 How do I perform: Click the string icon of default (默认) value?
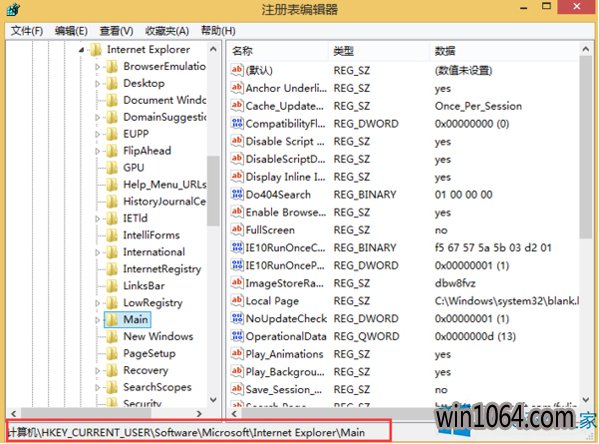pos(237,70)
